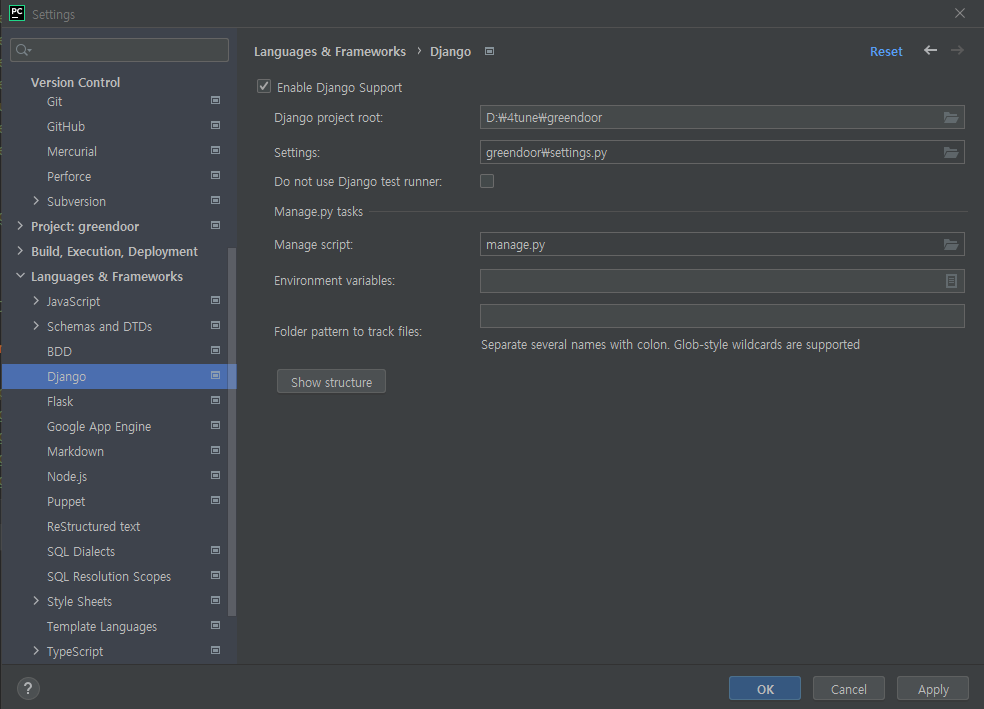The width and height of the screenshot is (984, 709).
Task: Click the Reset link
Action: click(x=886, y=51)
